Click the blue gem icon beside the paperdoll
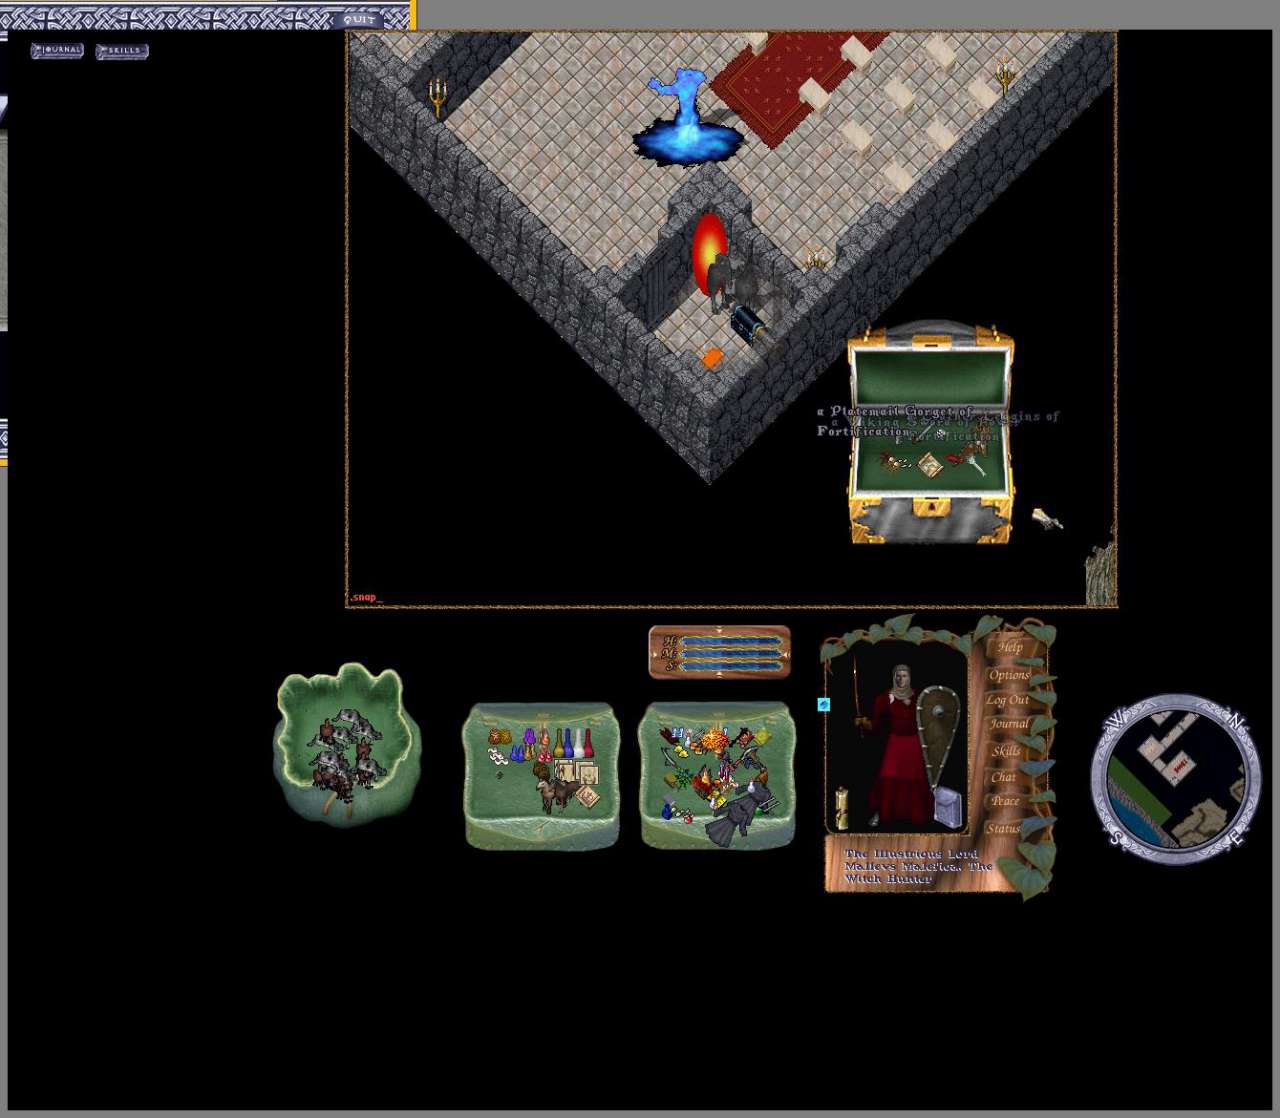Image resolution: width=1280 pixels, height=1118 pixels. (824, 705)
